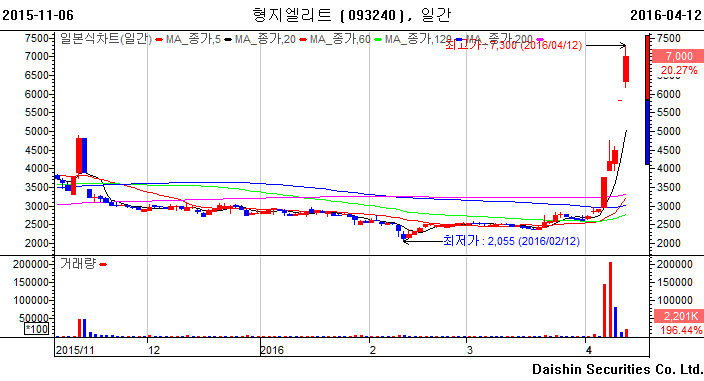Click the 6000 label on right price axis
704x381 pixels.
669,94
